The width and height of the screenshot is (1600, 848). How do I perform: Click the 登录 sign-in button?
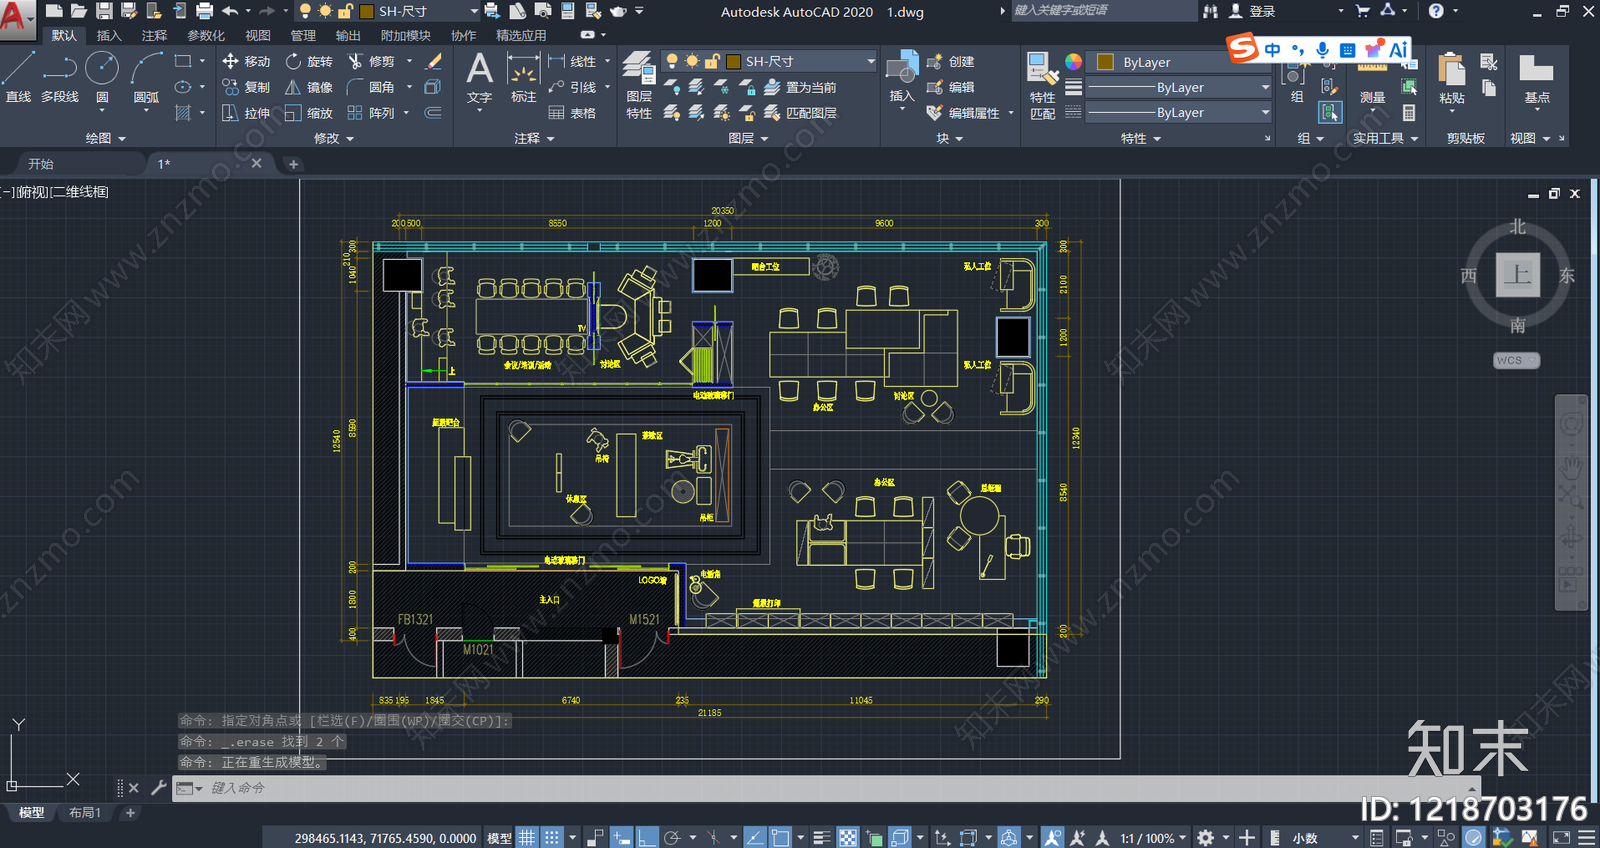[x=1252, y=11]
